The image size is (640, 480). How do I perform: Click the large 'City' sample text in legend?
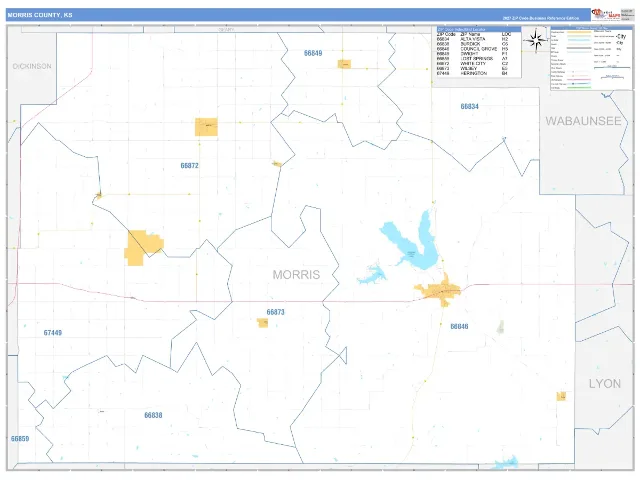click(621, 36)
